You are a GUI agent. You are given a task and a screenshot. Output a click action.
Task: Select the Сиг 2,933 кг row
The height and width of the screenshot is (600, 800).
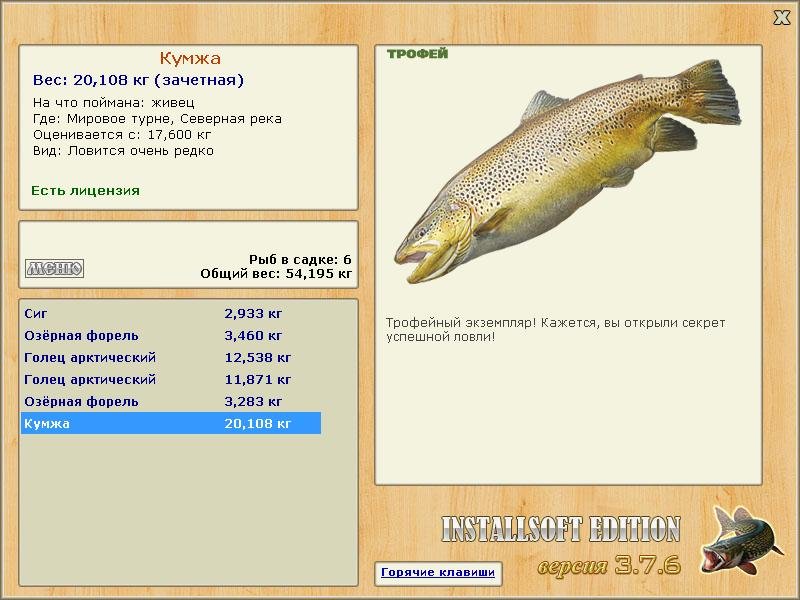(171, 313)
